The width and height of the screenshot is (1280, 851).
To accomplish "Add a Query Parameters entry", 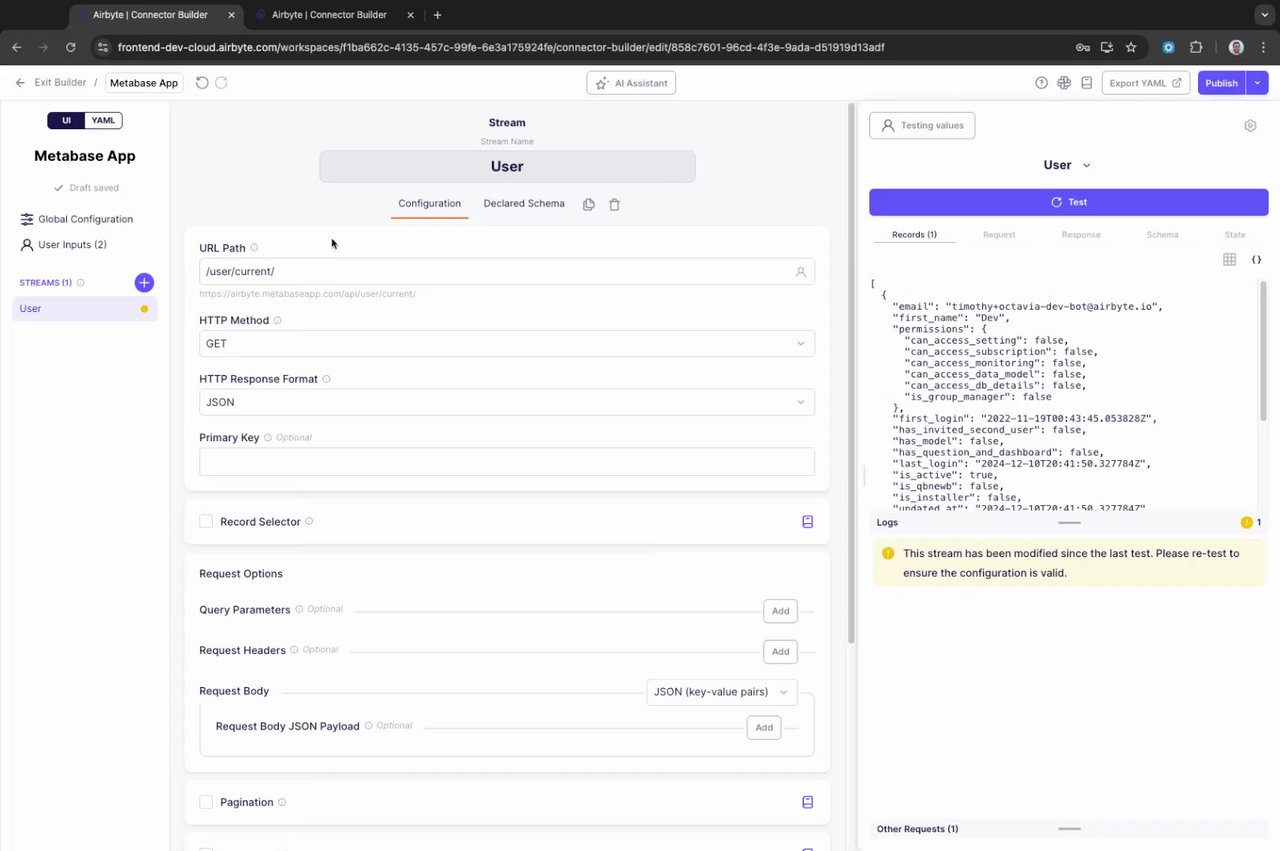I will (x=780, y=611).
